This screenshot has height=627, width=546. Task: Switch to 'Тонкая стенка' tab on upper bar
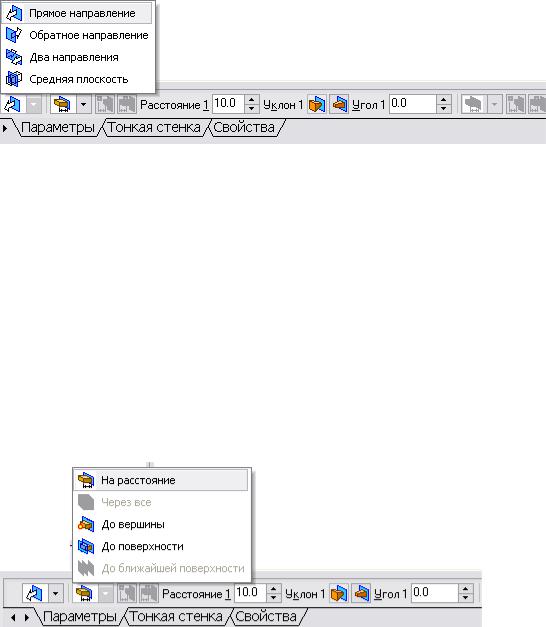point(154,128)
